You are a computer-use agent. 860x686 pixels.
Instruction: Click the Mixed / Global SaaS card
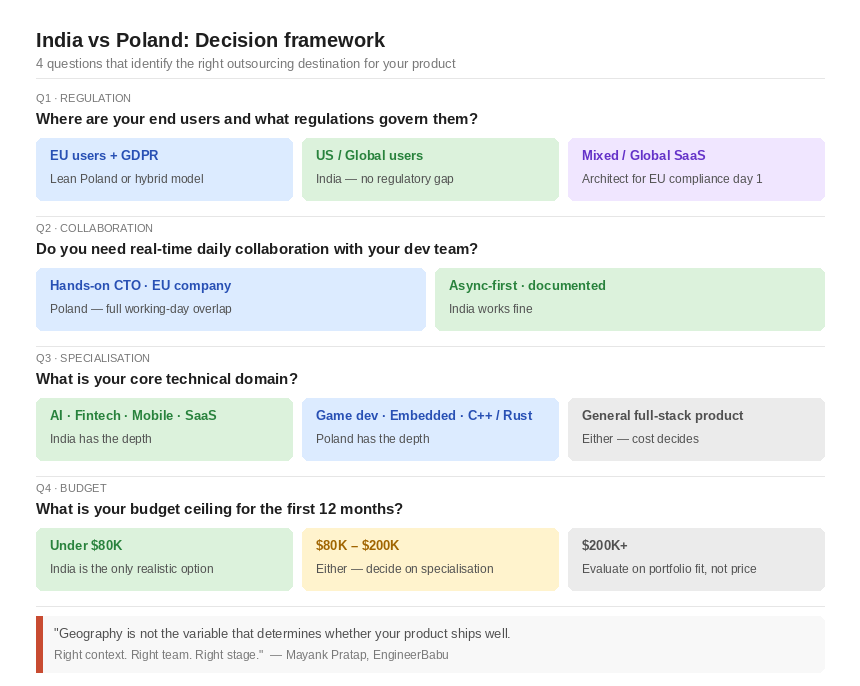[x=696, y=169]
